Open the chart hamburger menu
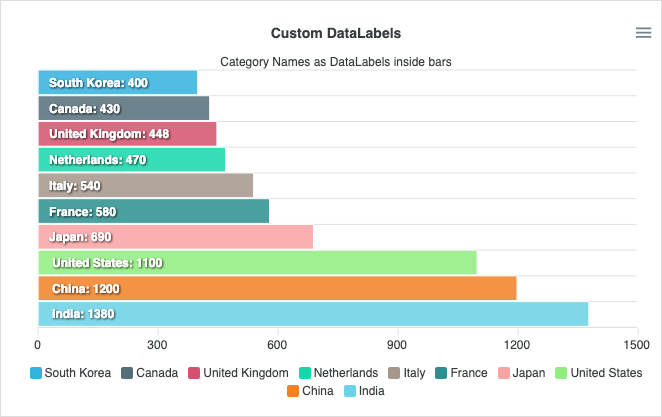The width and height of the screenshot is (662, 417). pyautogui.click(x=643, y=33)
